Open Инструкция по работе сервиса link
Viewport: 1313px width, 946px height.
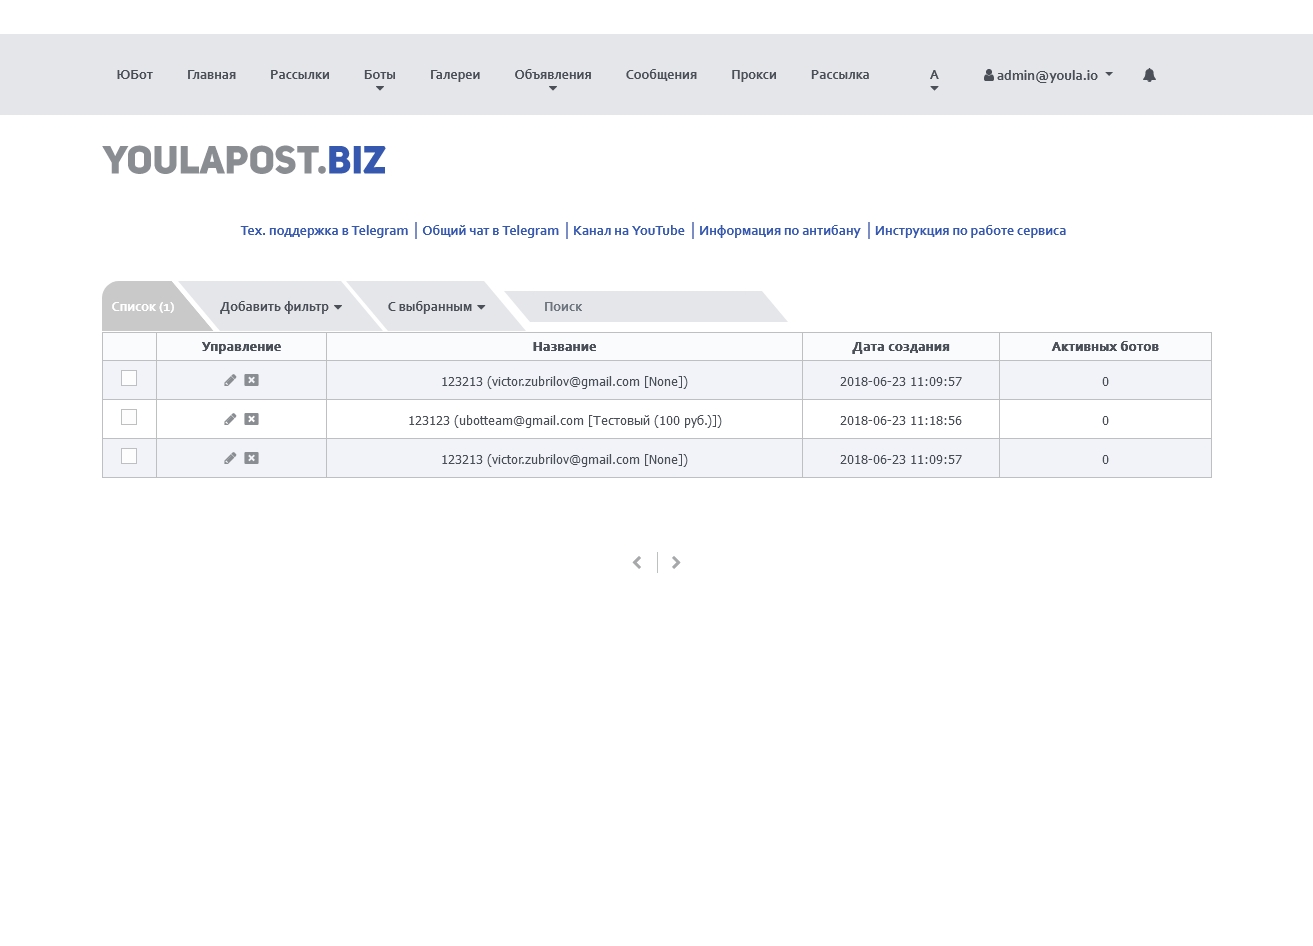point(970,230)
